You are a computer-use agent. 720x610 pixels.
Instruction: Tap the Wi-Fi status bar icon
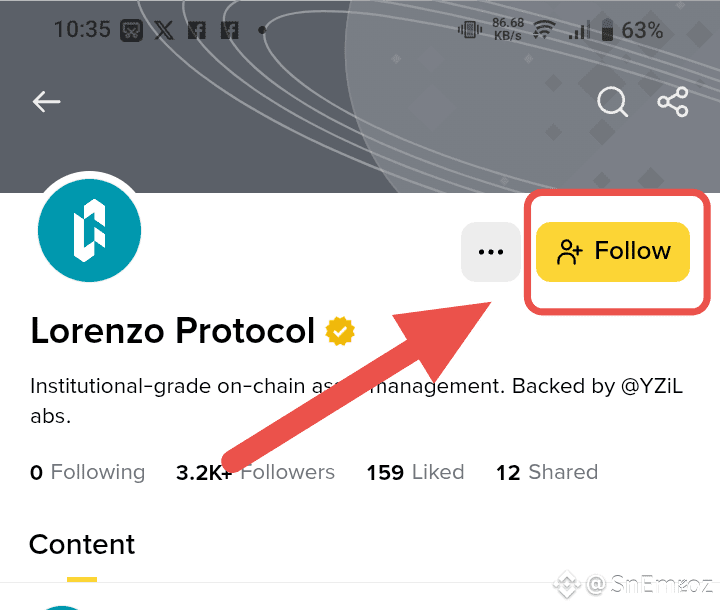[x=543, y=30]
